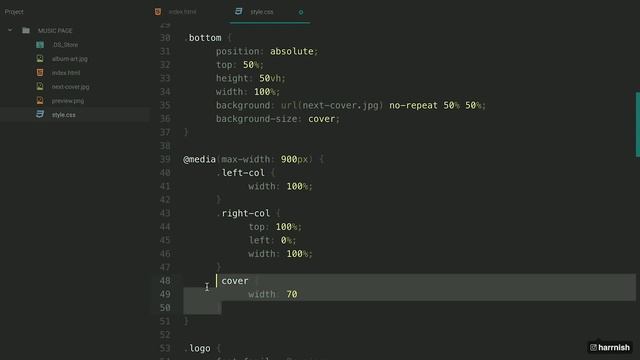Click the vertical scrollbar thumb in editor

[638, 124]
